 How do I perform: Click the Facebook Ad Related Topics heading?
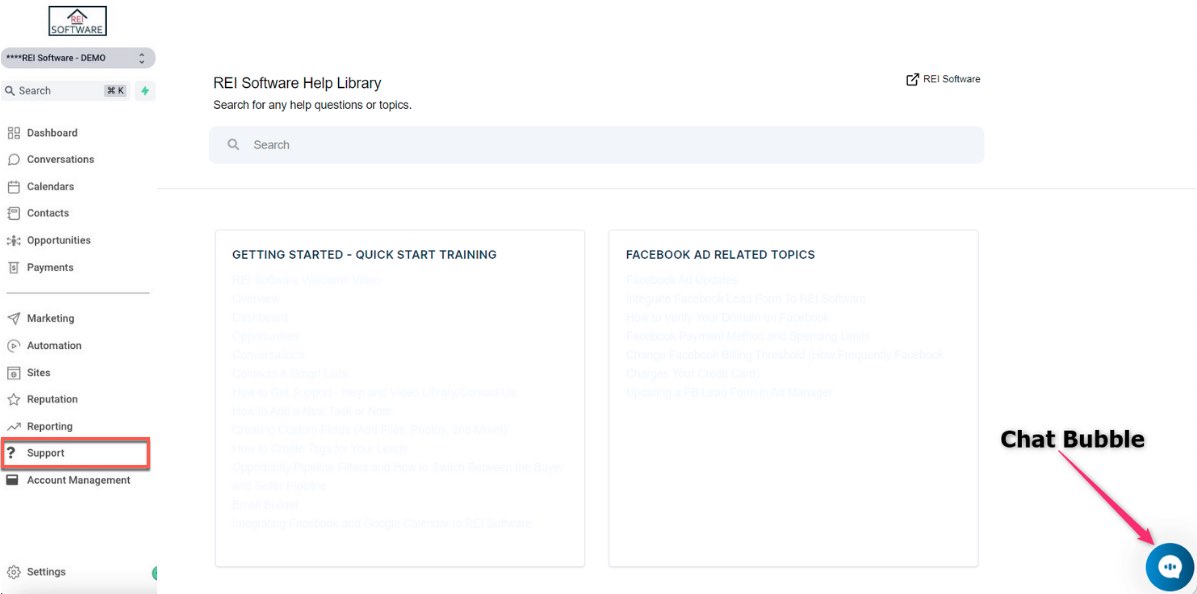[721, 255]
